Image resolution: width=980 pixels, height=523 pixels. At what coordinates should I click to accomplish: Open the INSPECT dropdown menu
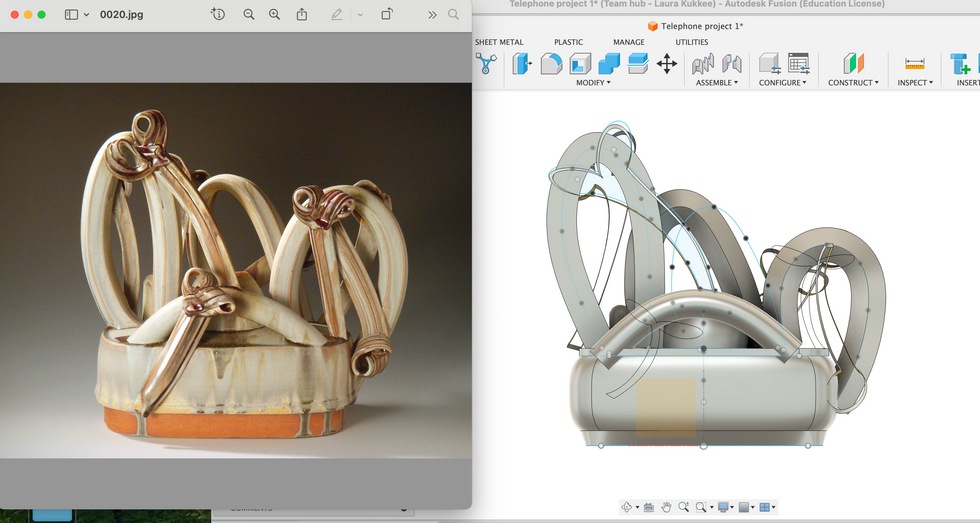click(915, 82)
